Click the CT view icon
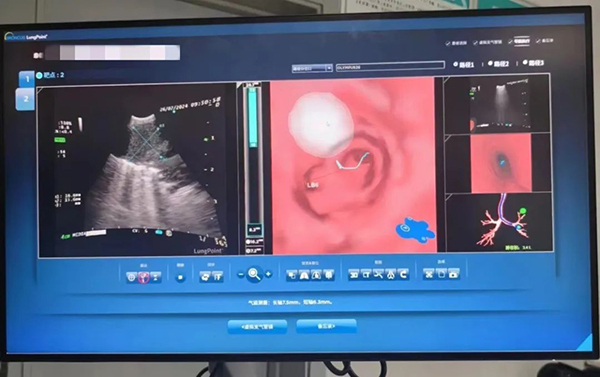 [x=366, y=274]
